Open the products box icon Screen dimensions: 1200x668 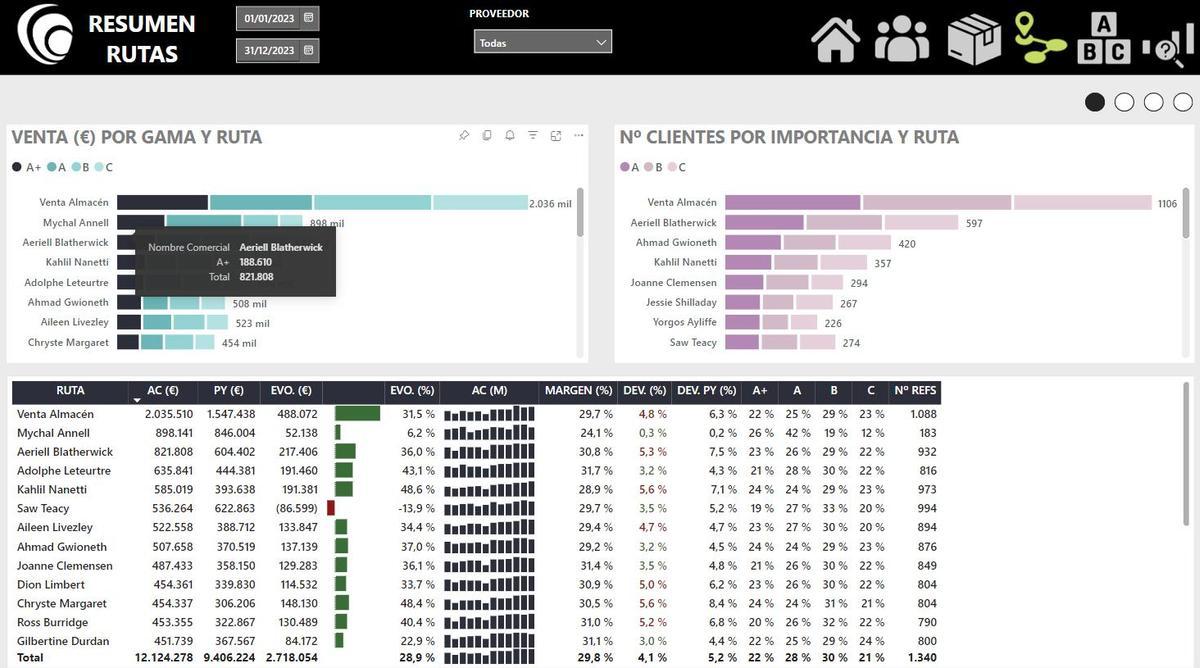974,40
